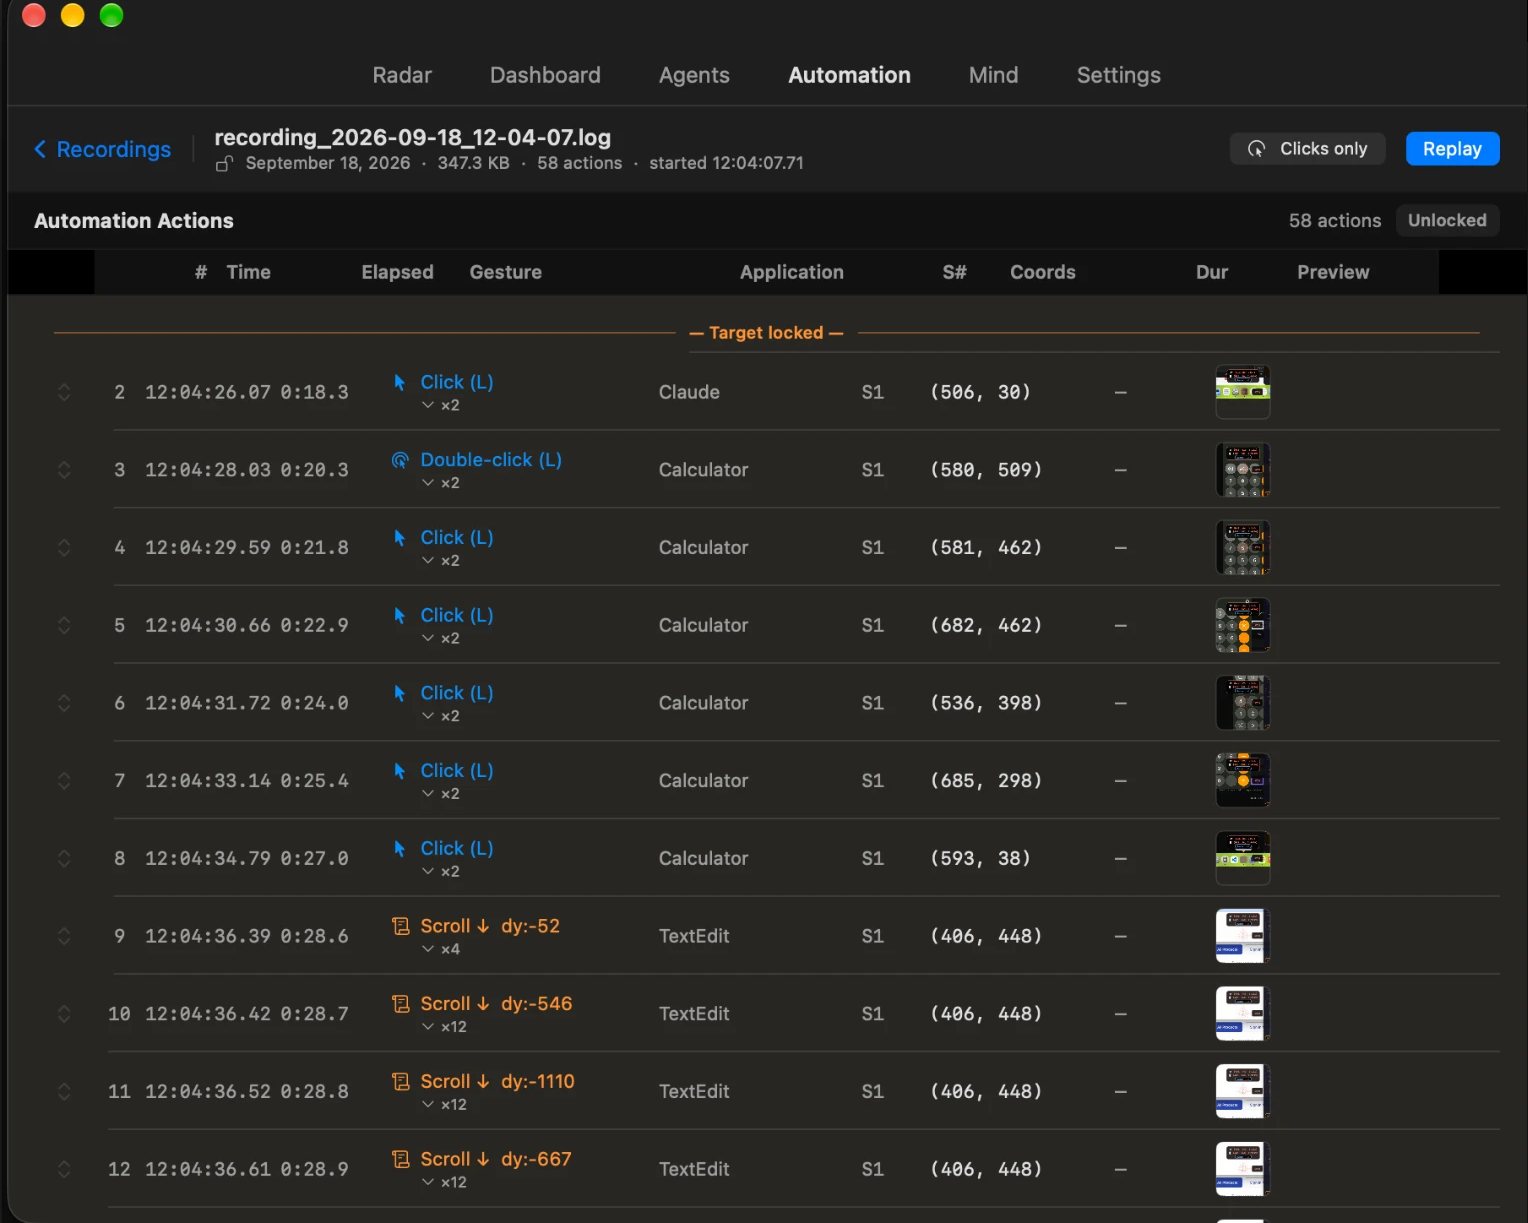
Task: Click the scroll icon in row 9 dy:-52
Action: [401, 926]
